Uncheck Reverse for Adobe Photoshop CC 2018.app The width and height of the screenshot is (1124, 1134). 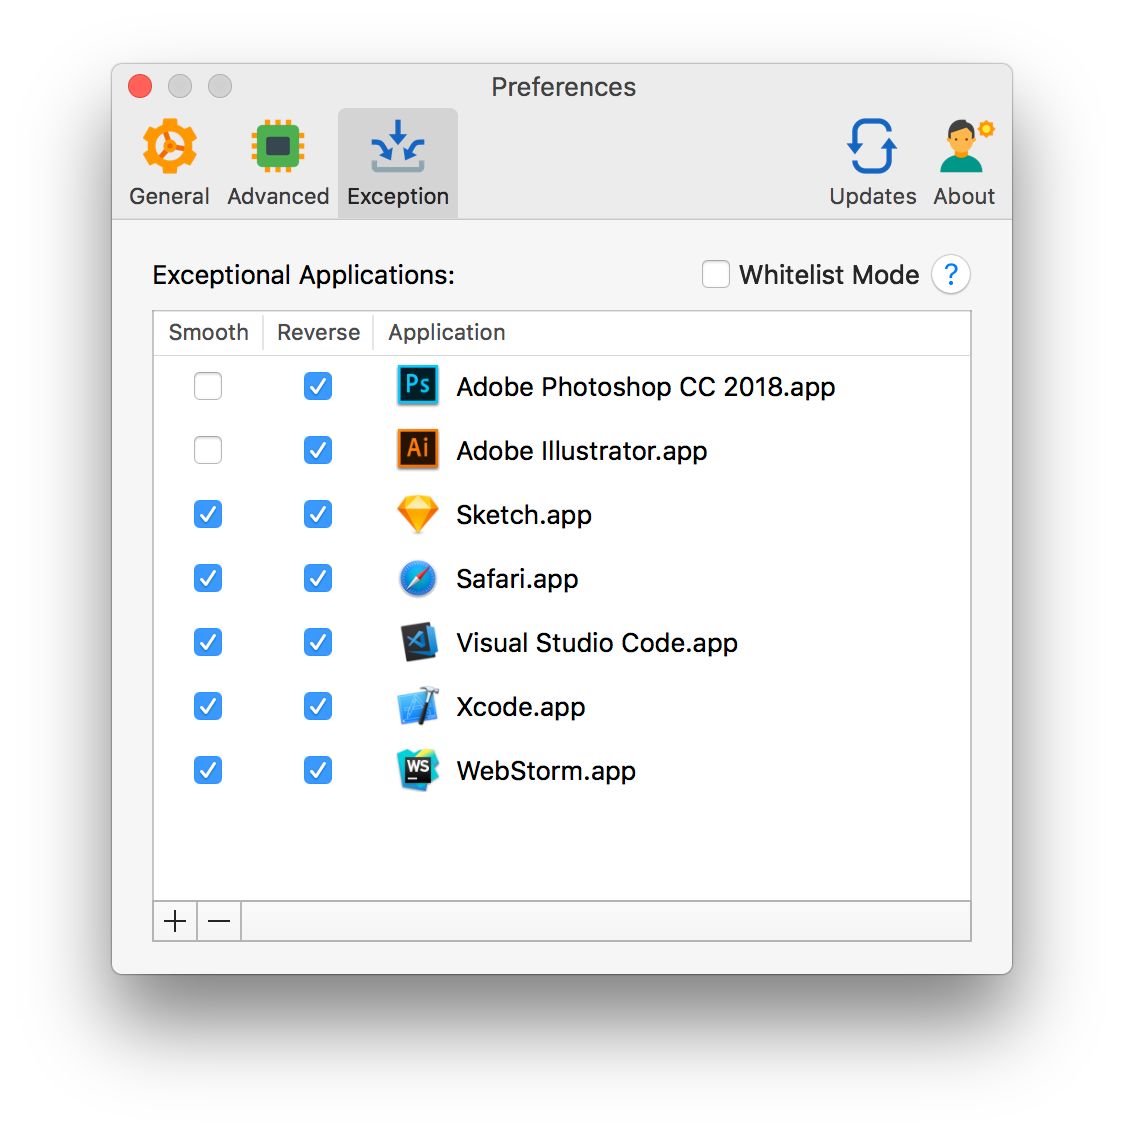tap(317, 386)
